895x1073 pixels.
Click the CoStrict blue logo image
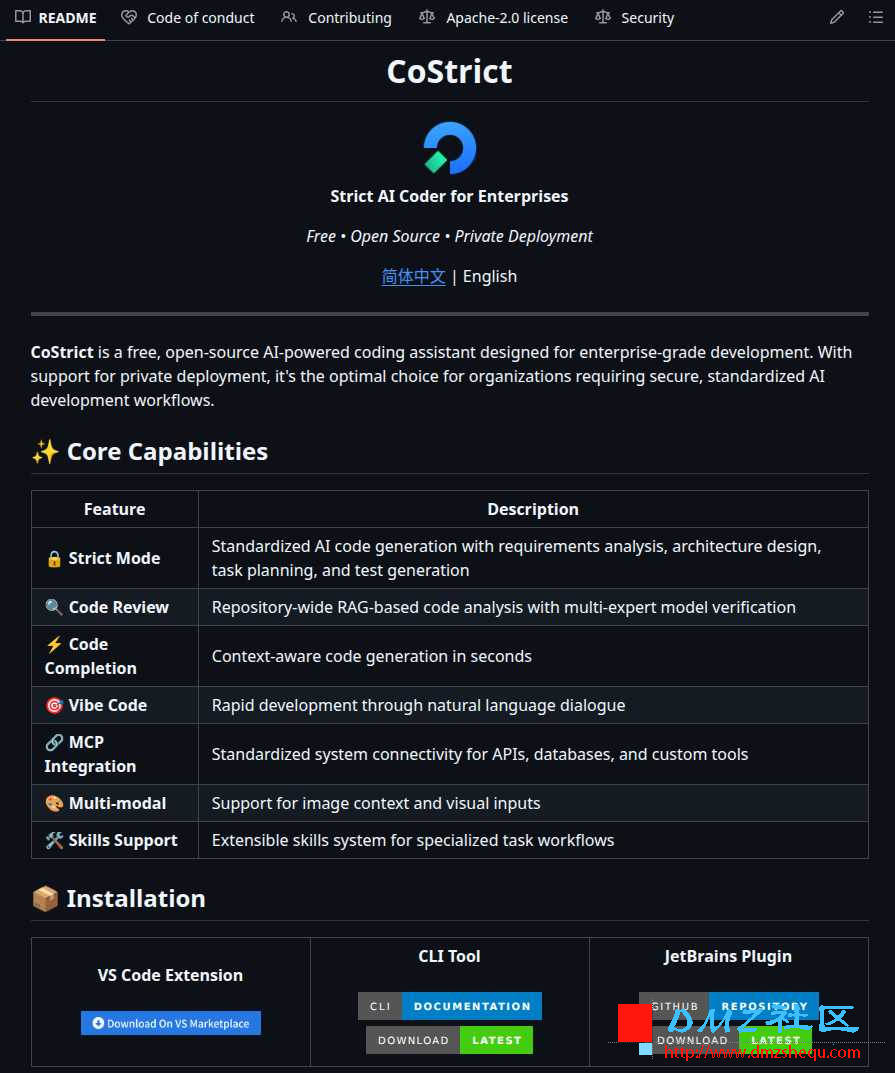[450, 148]
